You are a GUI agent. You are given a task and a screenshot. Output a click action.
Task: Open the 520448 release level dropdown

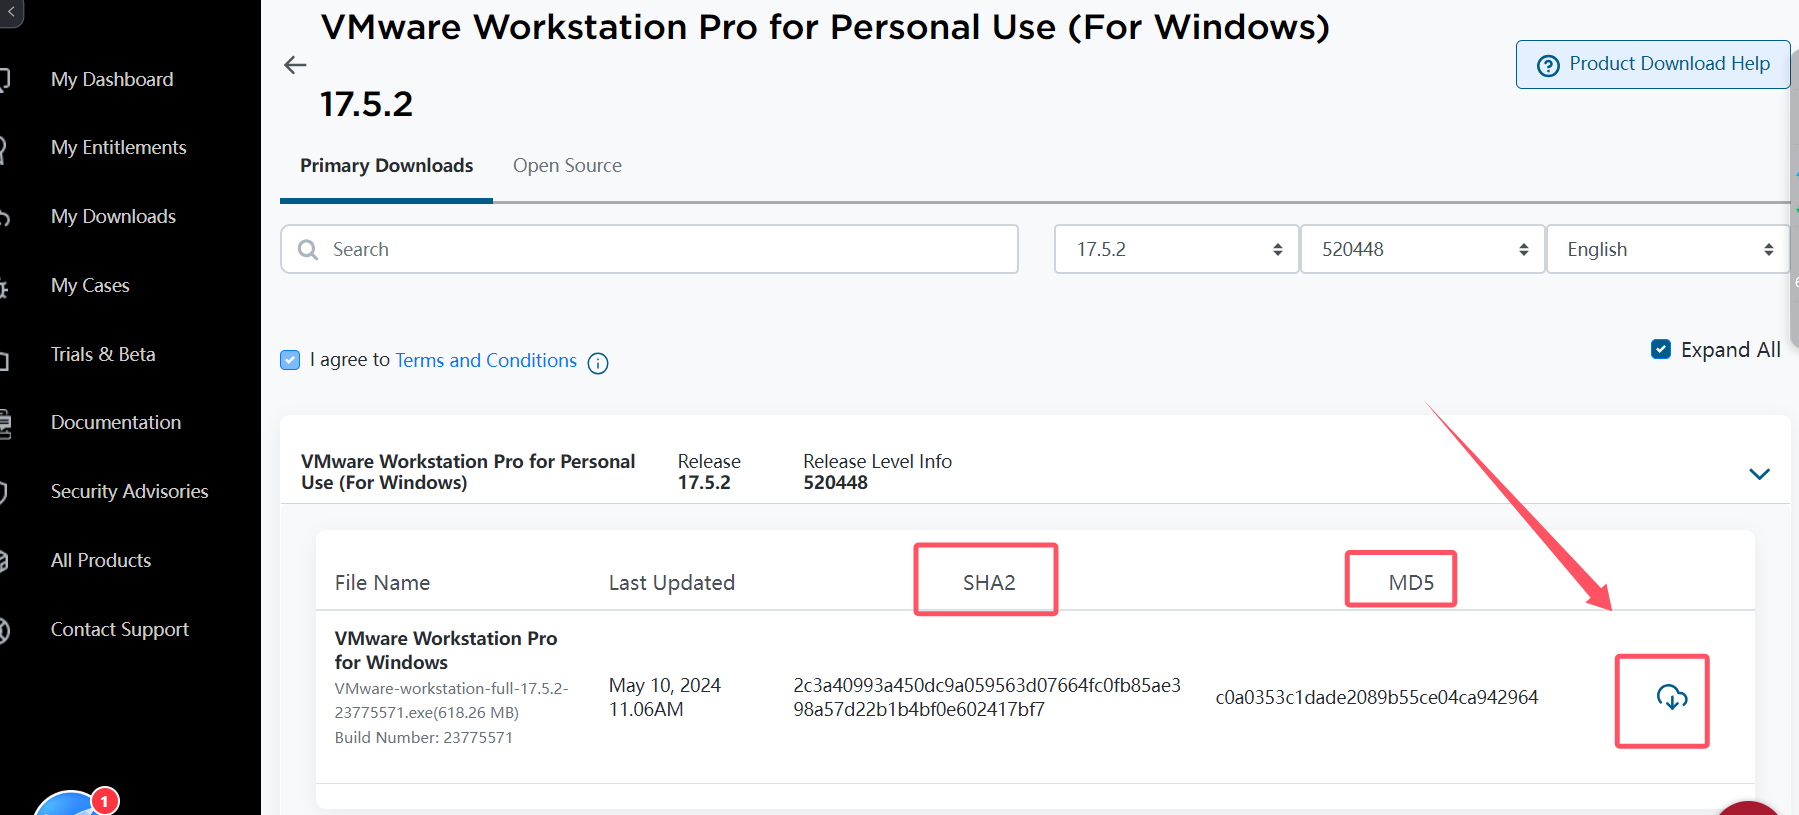(x=1423, y=249)
